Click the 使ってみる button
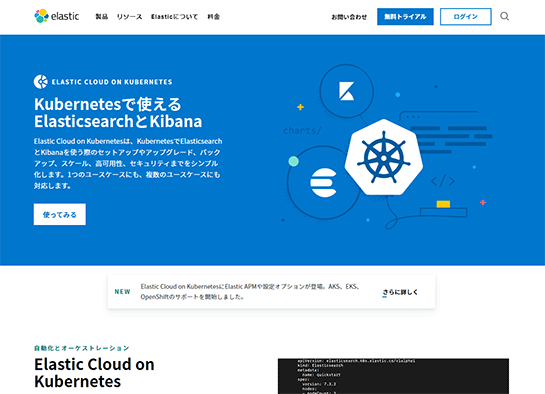The height and width of the screenshot is (394, 545). (x=60, y=214)
